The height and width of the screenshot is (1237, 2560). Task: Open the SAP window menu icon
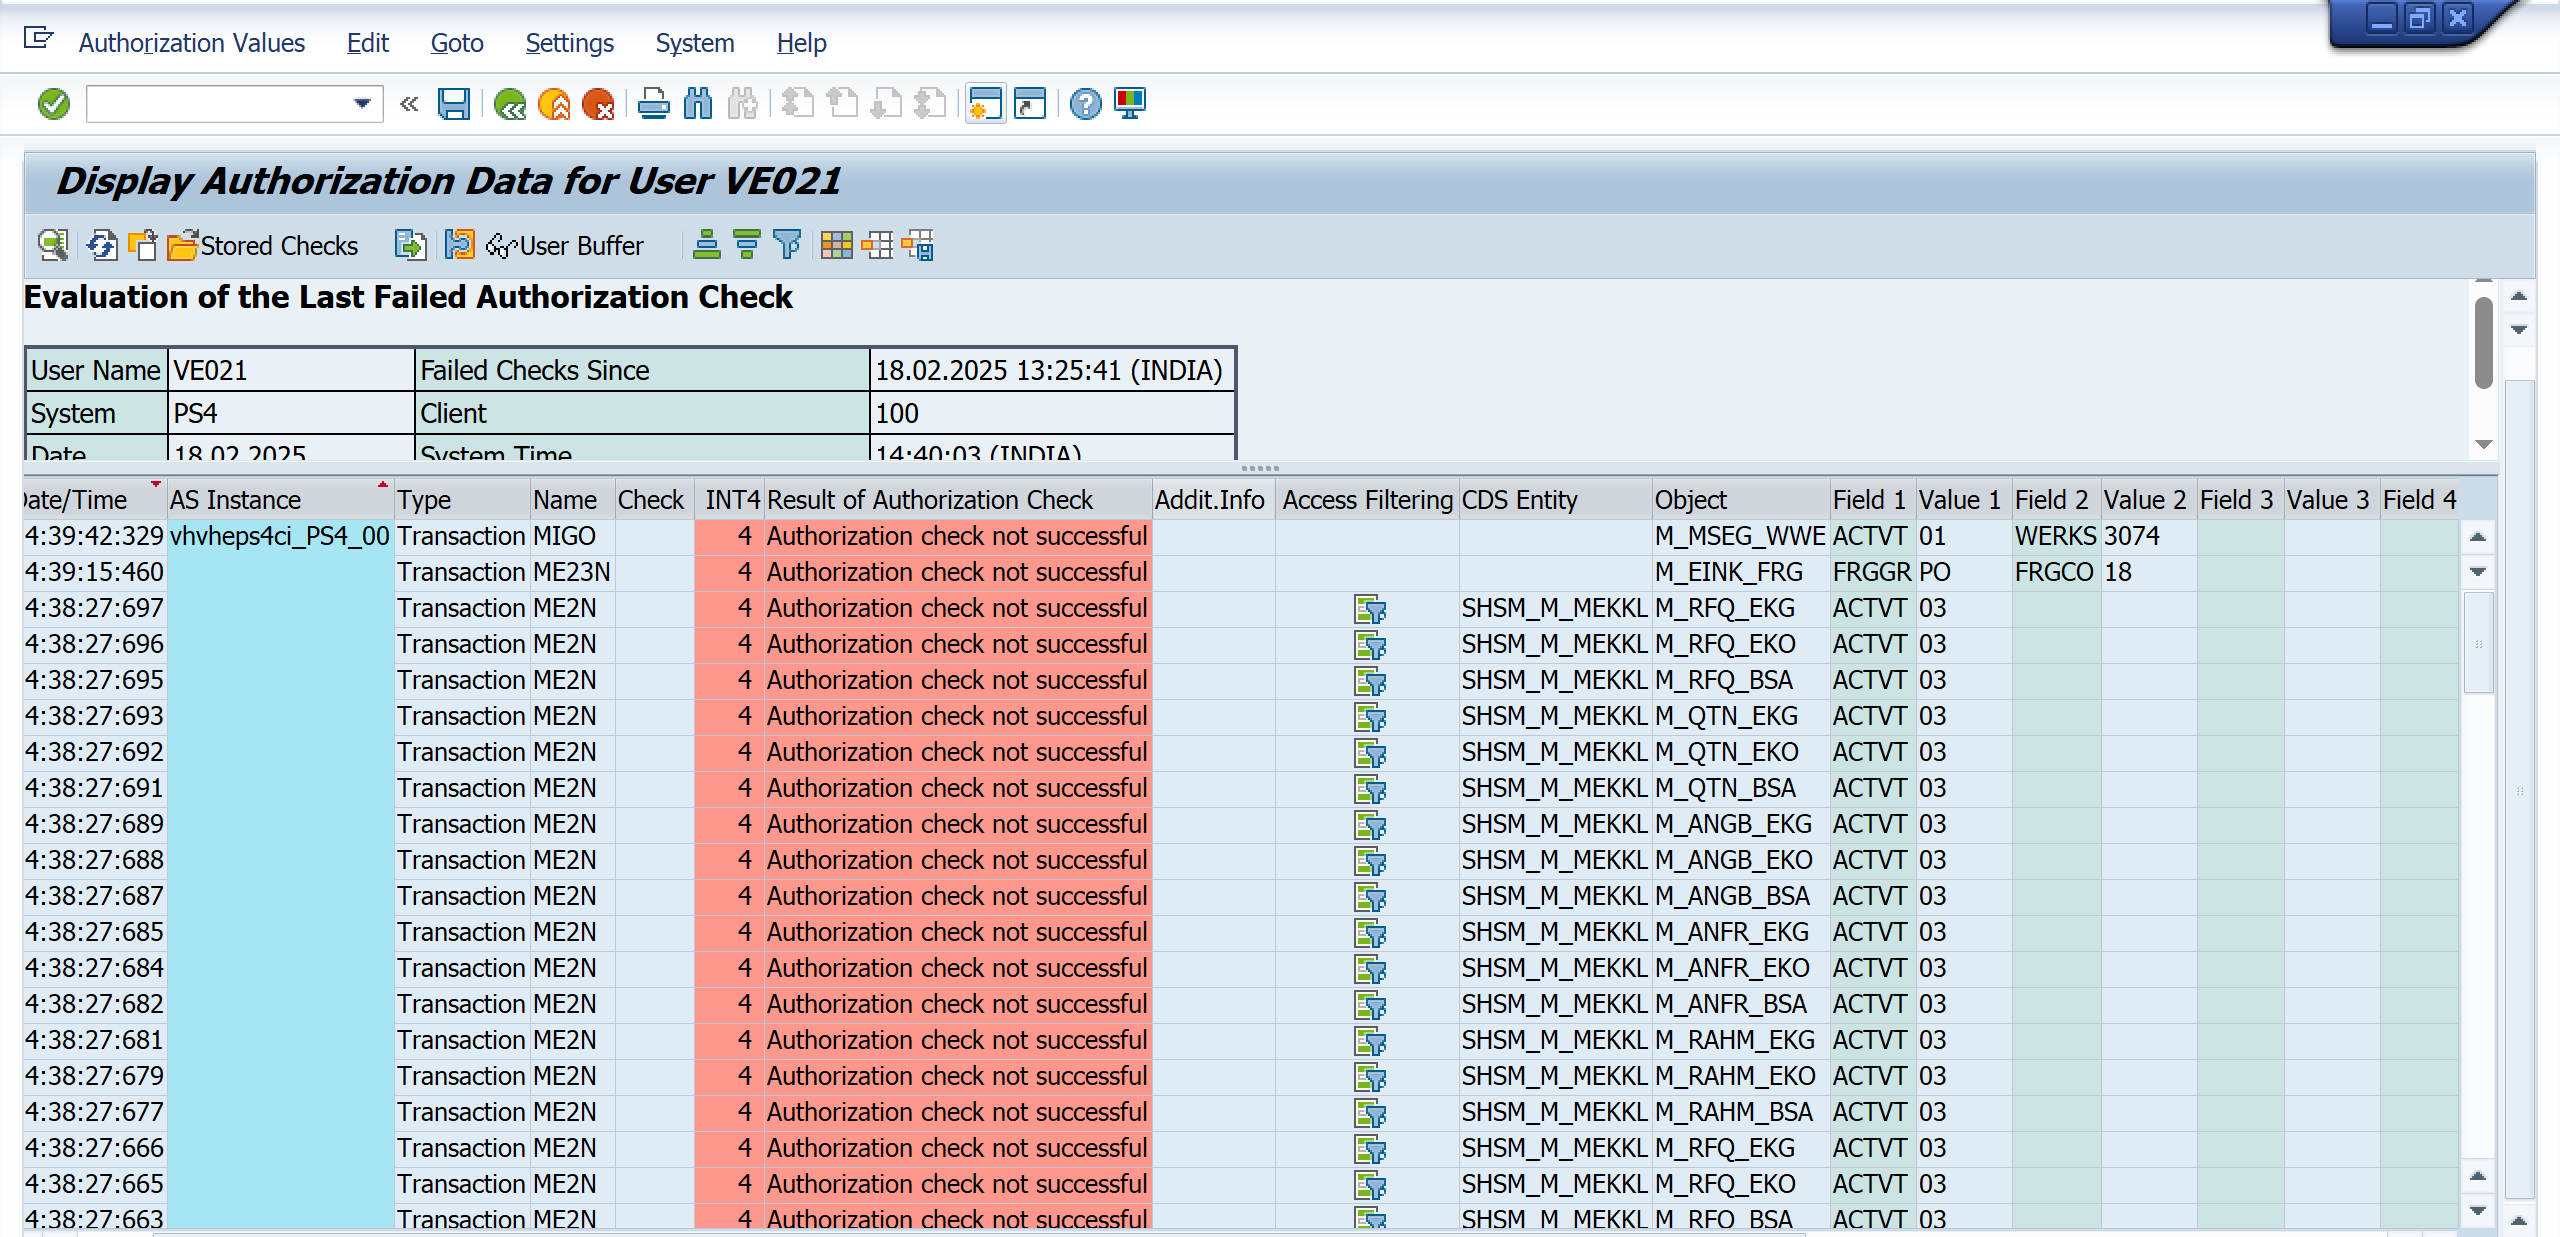(38, 40)
